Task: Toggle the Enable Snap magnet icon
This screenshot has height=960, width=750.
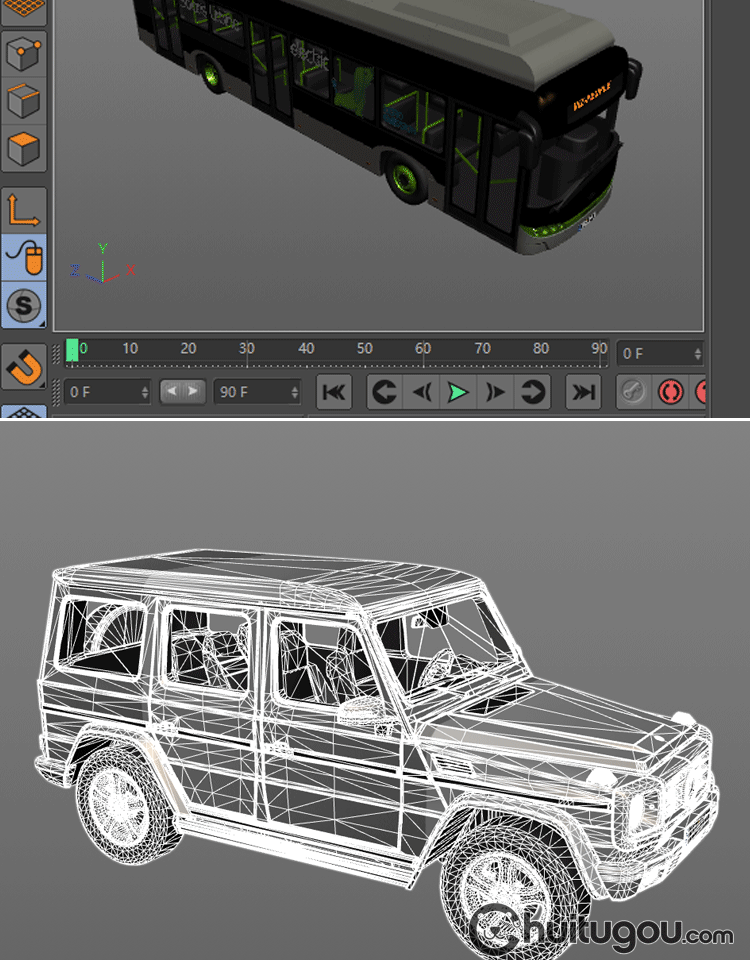Action: pyautogui.click(x=24, y=367)
